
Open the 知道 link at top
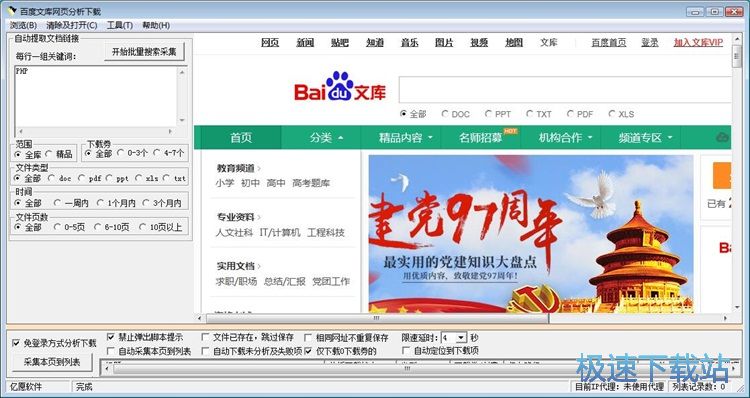coord(375,43)
